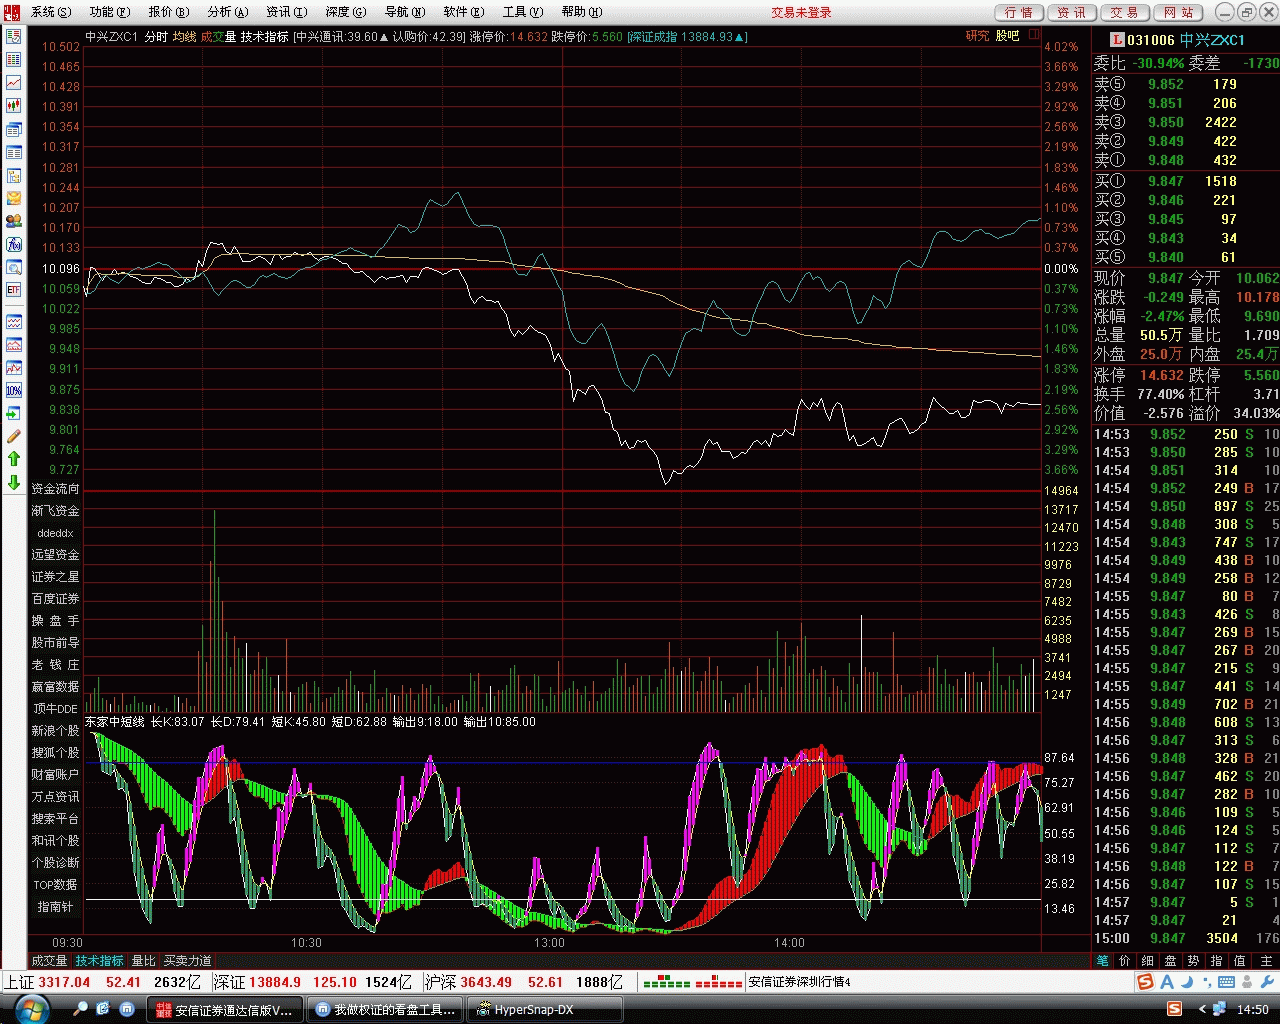Click the green up arrow icon

tap(14, 459)
